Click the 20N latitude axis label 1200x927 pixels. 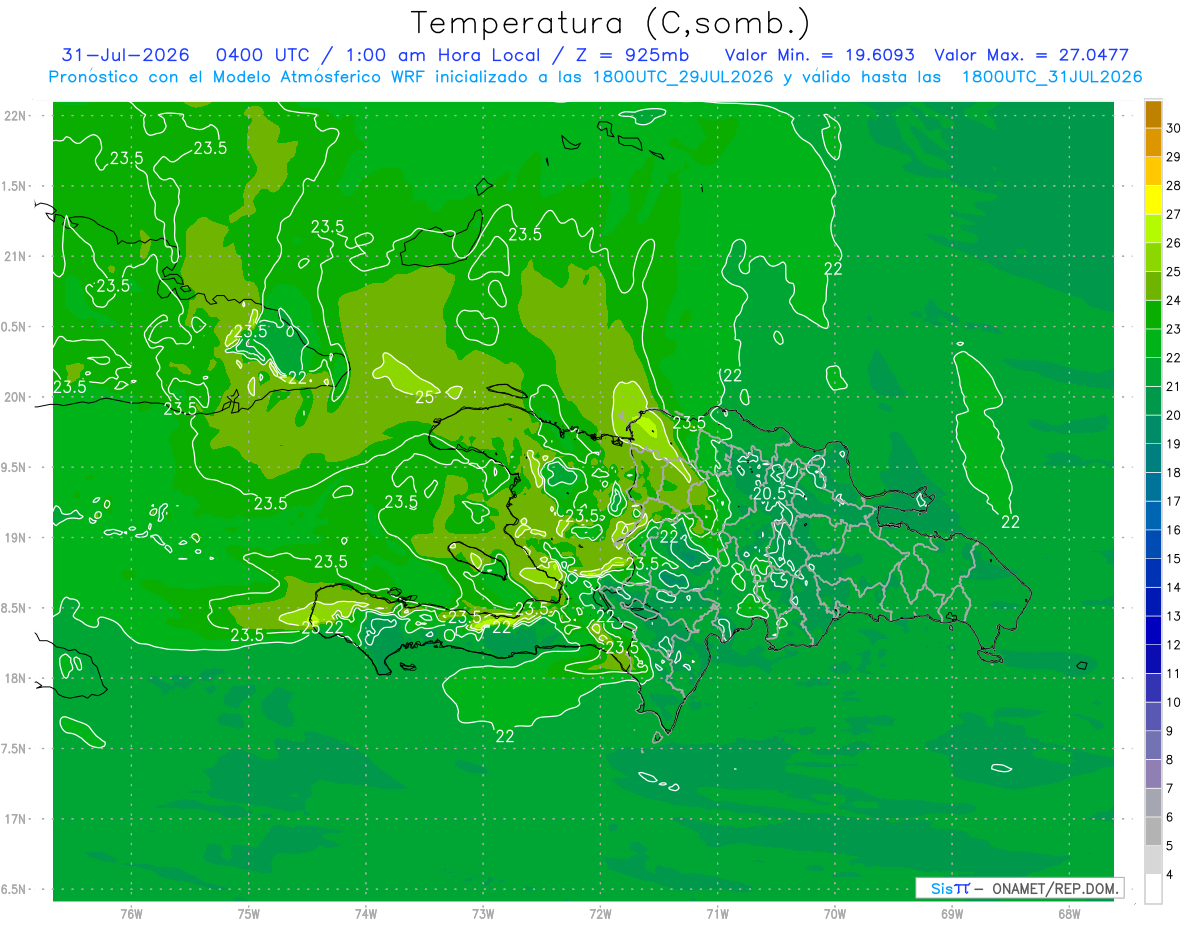pos(15,397)
